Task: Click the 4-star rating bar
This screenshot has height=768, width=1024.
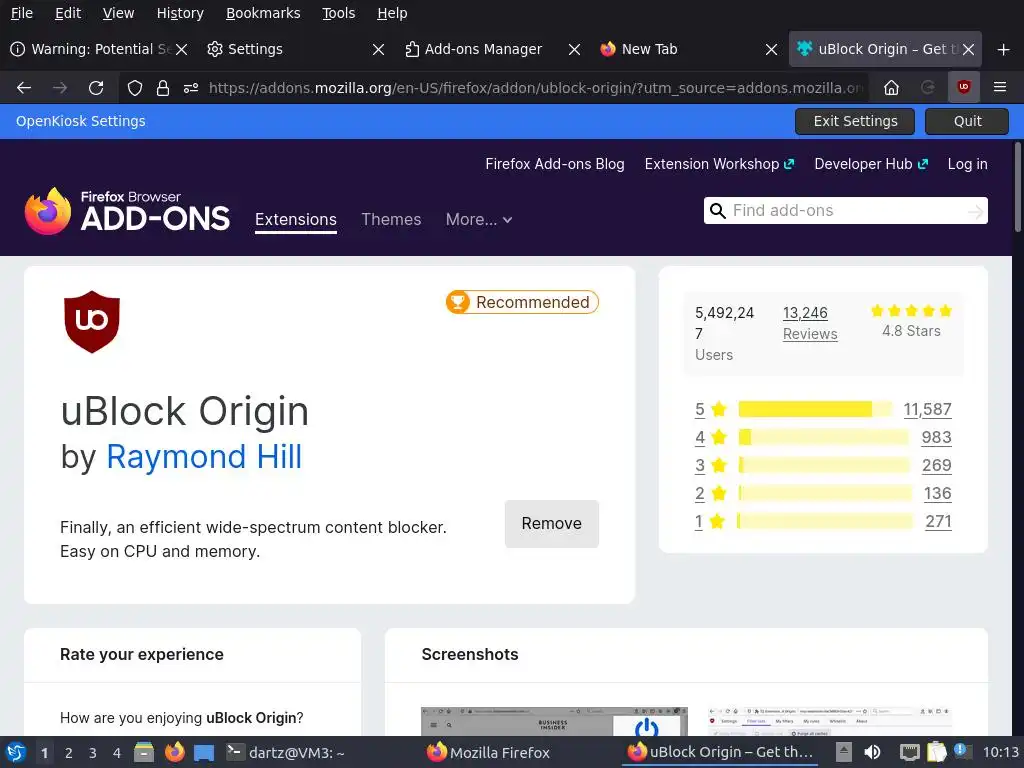Action: tap(823, 437)
